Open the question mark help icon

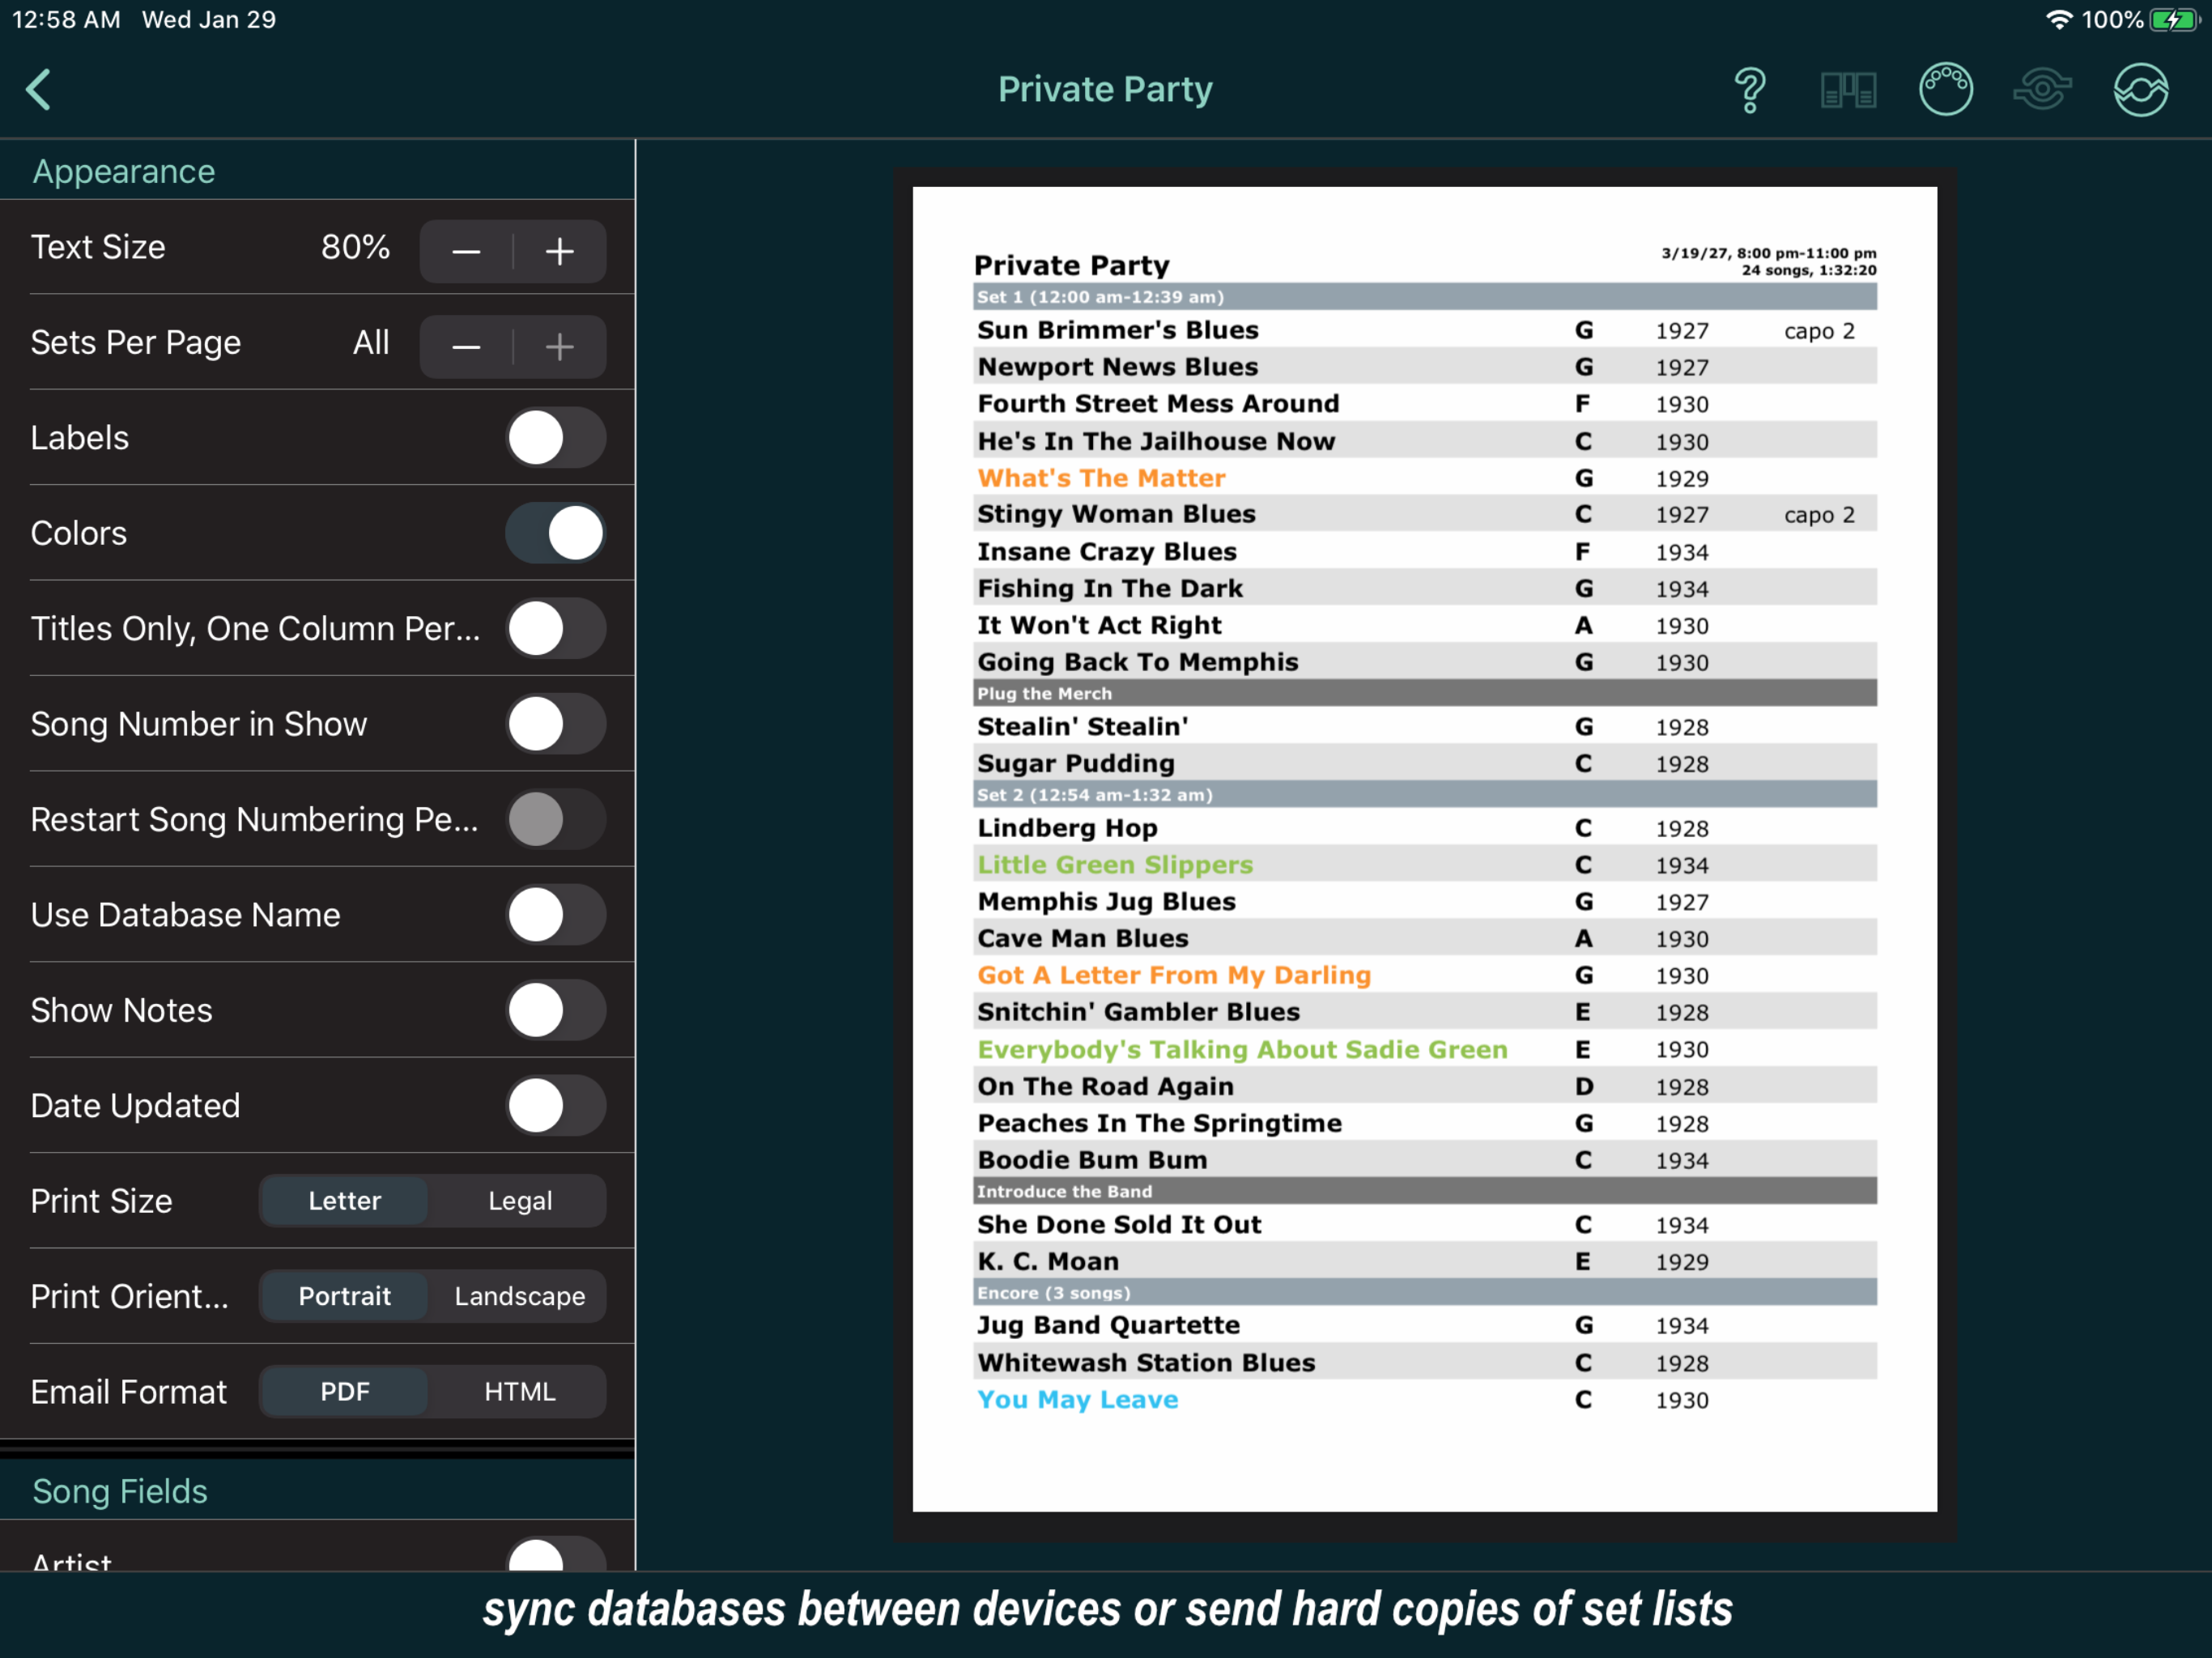tap(1749, 90)
